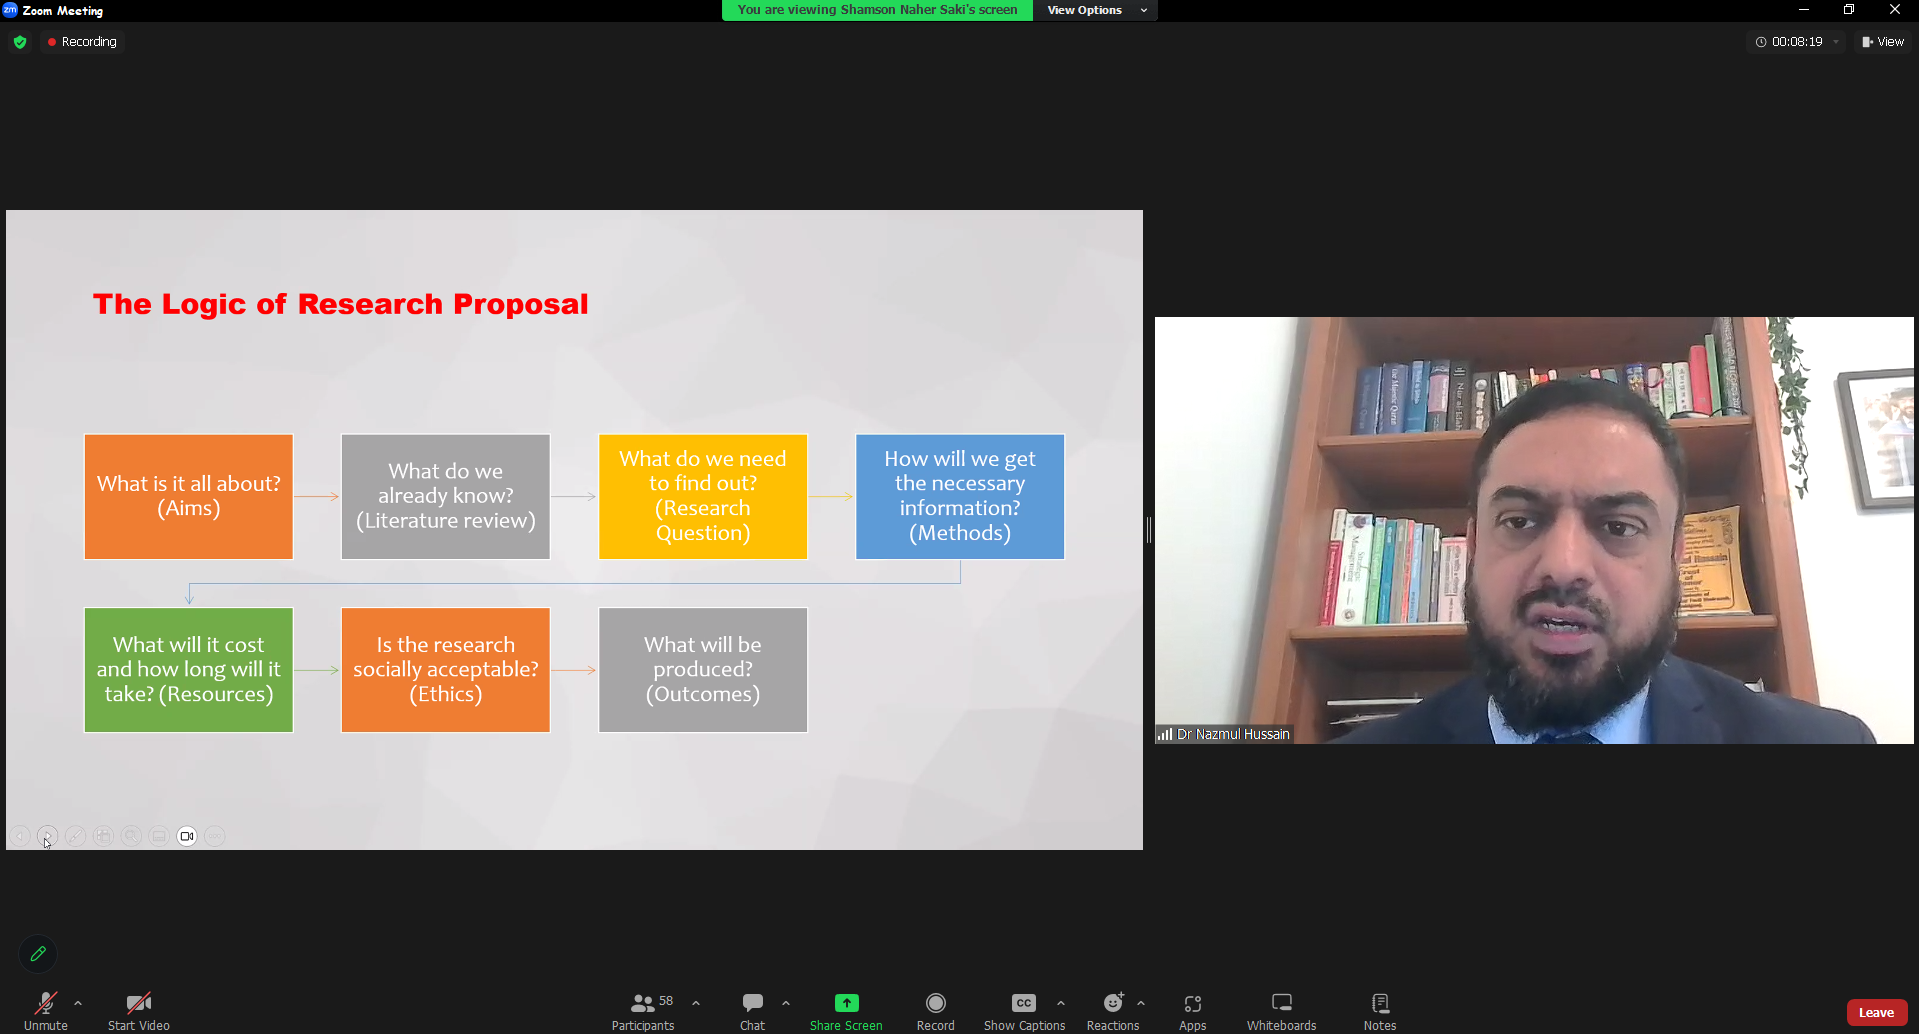The width and height of the screenshot is (1919, 1034).
Task: Click the green annotation pencil icon
Action: click(38, 954)
